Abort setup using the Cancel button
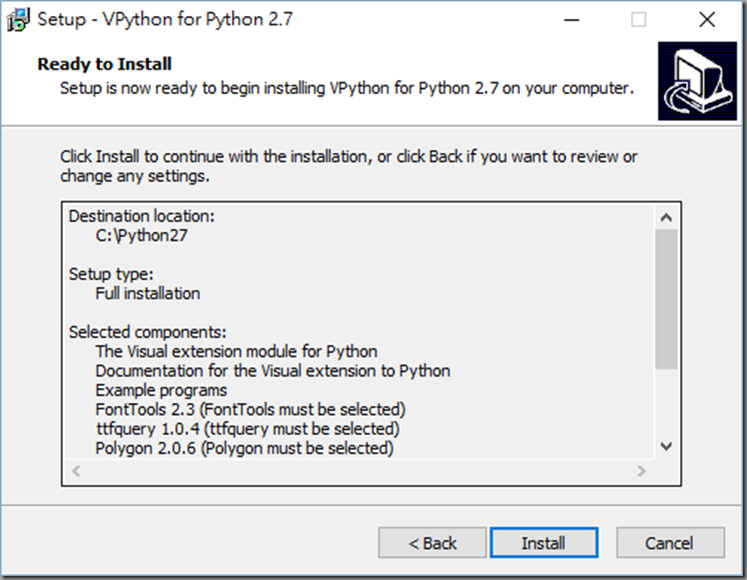747x580 pixels. click(x=670, y=542)
